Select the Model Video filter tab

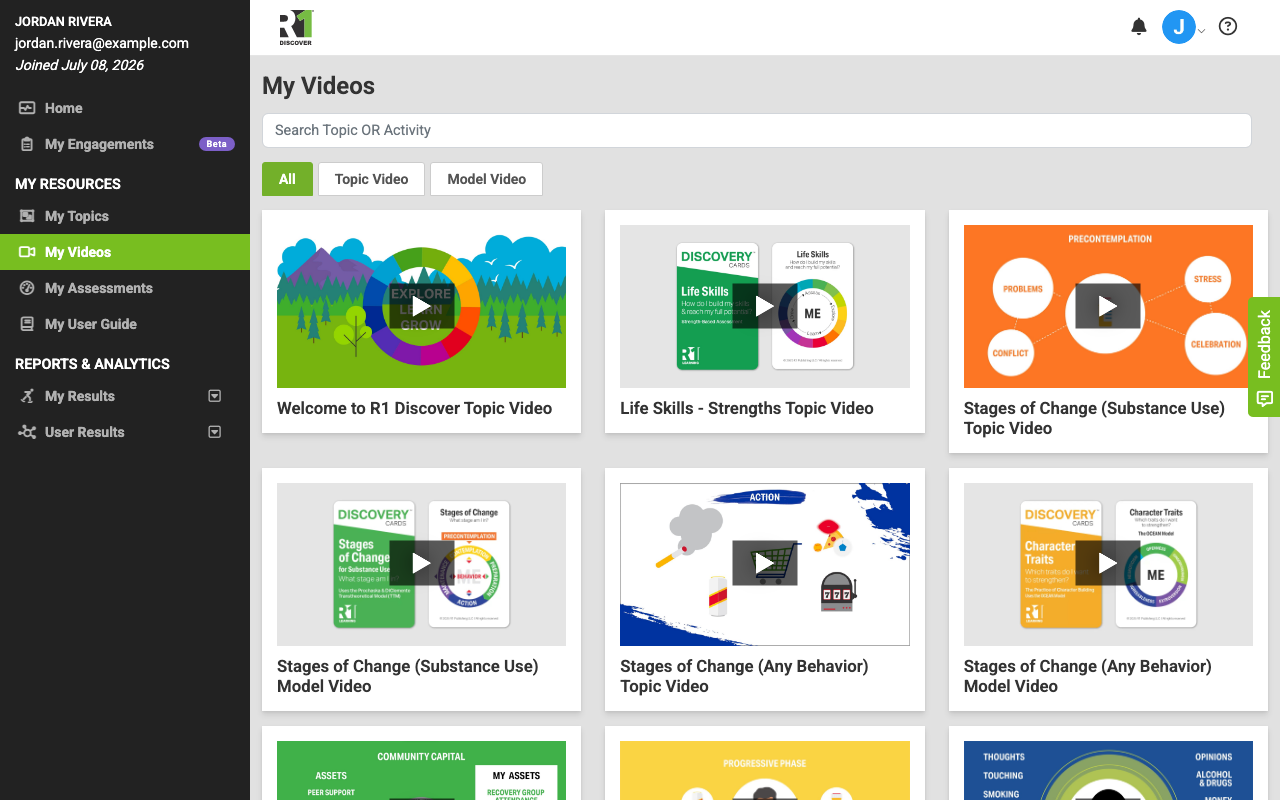(486, 179)
